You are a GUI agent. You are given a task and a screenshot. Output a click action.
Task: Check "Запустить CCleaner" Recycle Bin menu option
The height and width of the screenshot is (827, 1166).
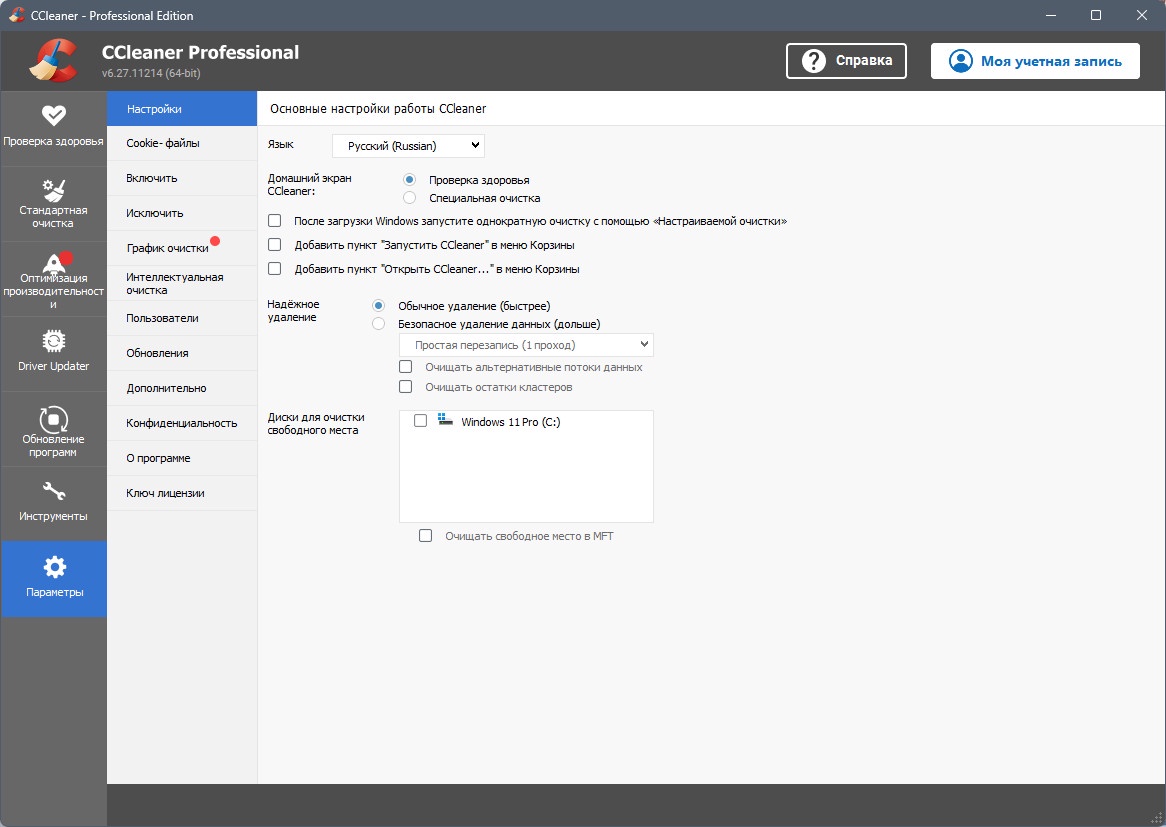tap(275, 245)
